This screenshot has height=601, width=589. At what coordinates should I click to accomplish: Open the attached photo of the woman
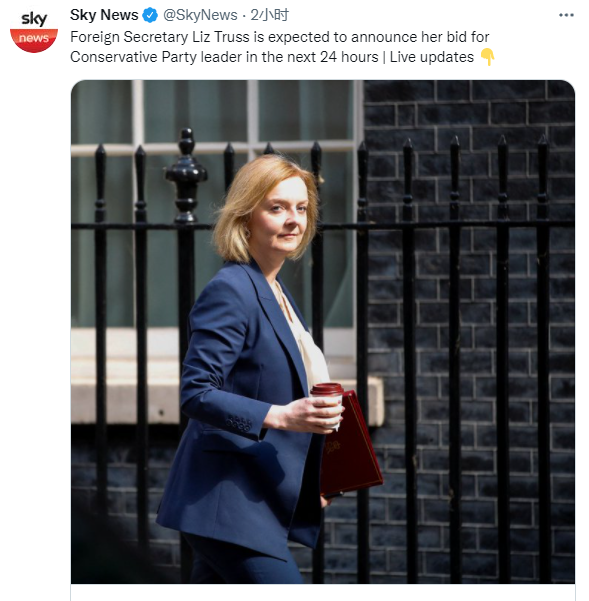[x=323, y=332]
